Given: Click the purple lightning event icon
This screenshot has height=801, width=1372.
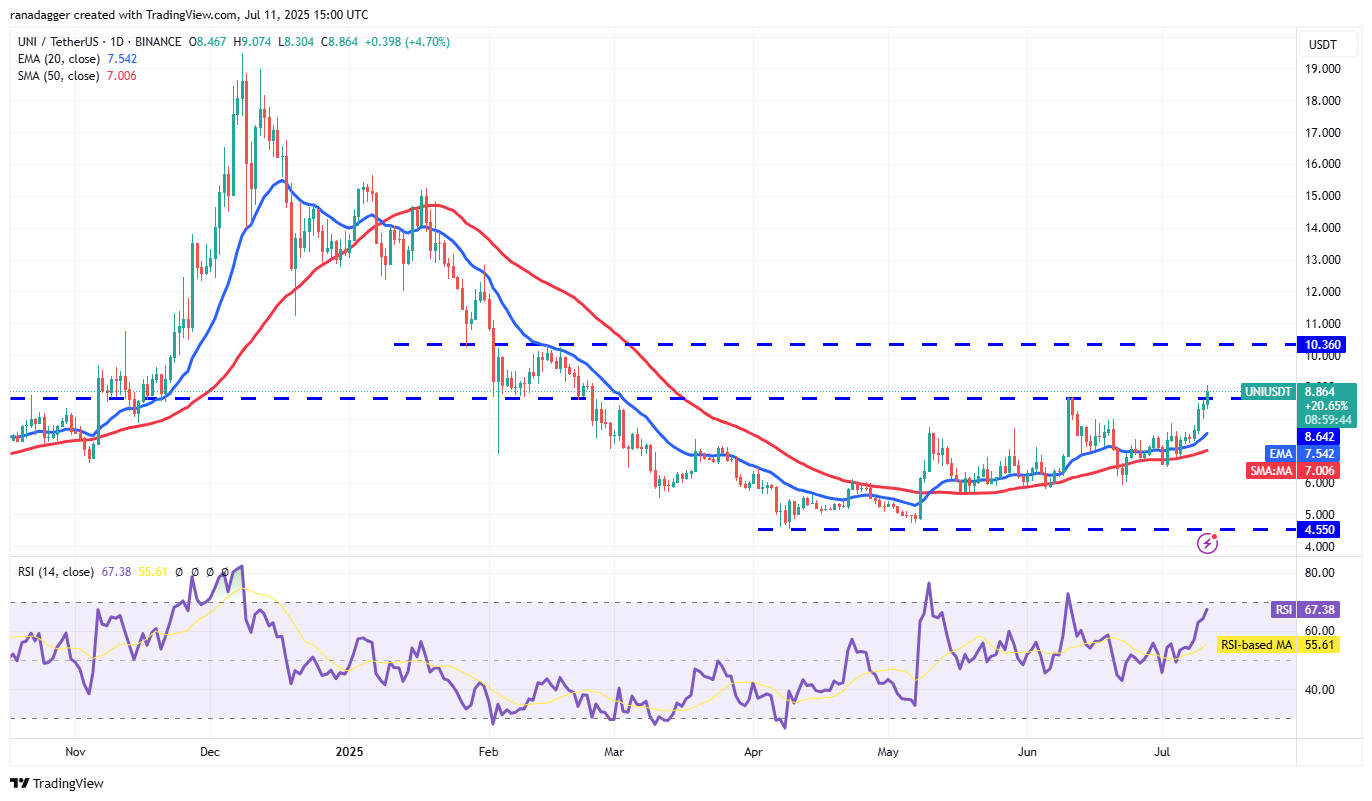Looking at the screenshot, I should [1208, 544].
